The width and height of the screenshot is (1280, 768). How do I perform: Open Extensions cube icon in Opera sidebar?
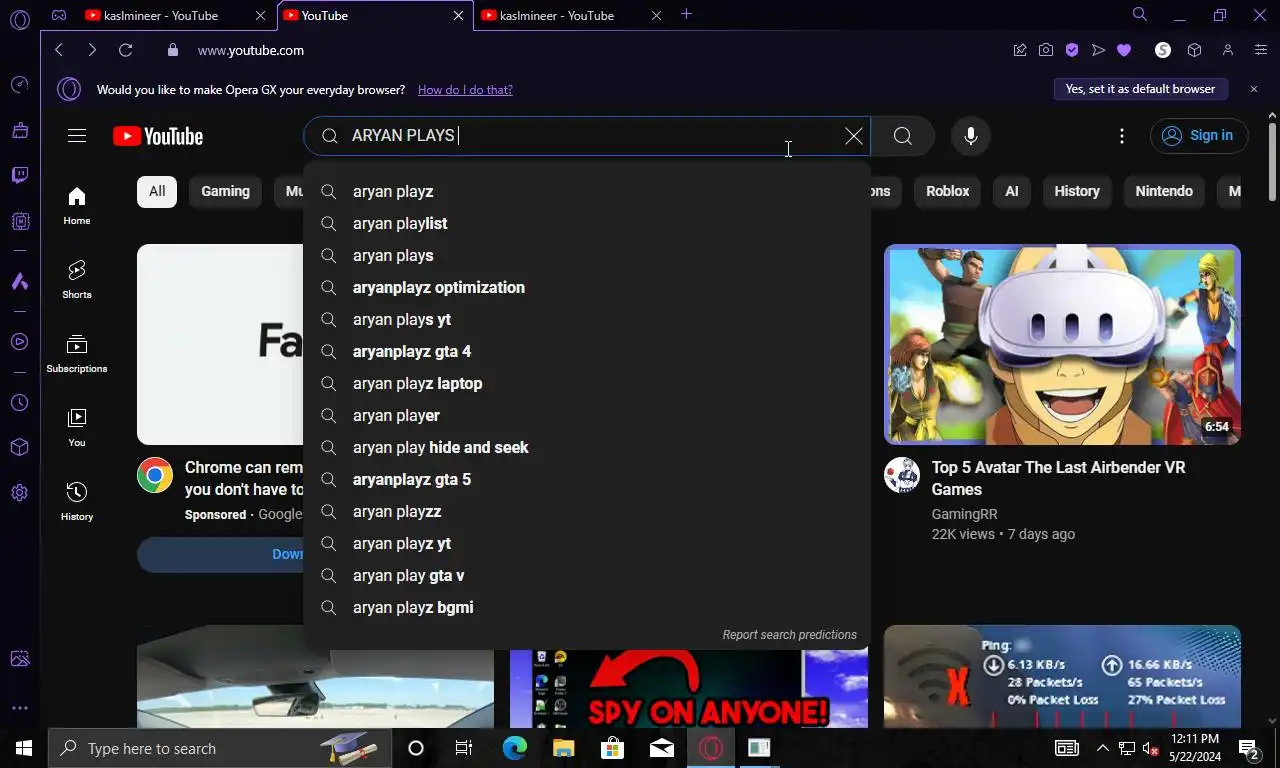point(19,447)
